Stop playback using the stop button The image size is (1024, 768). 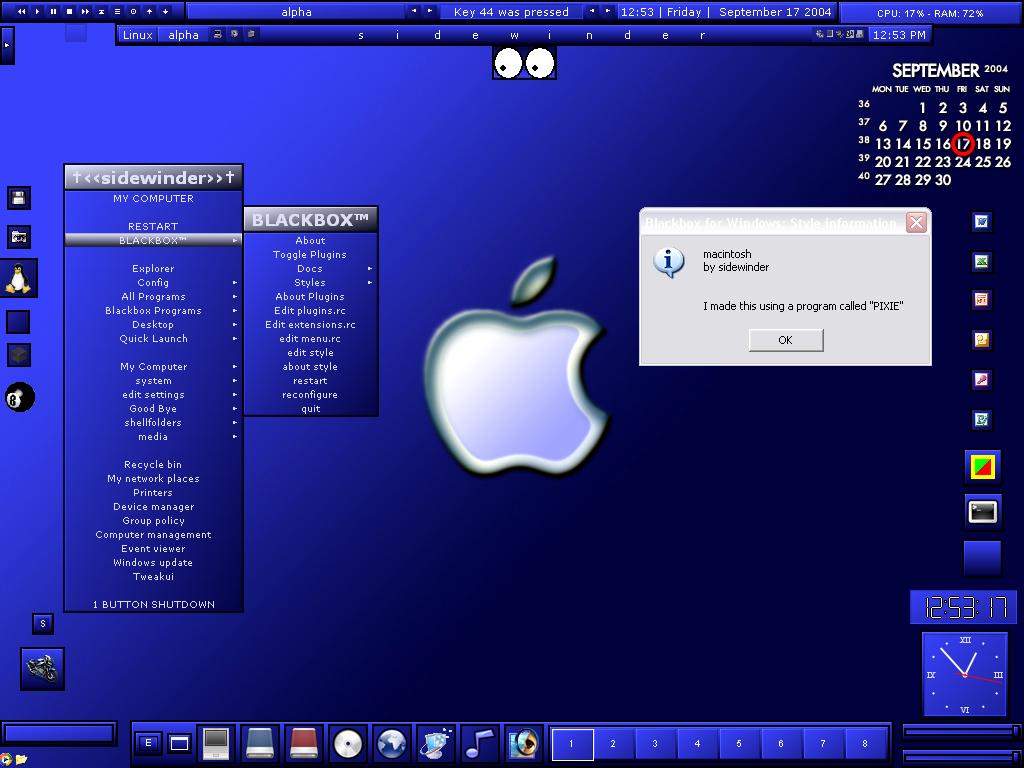(69, 11)
